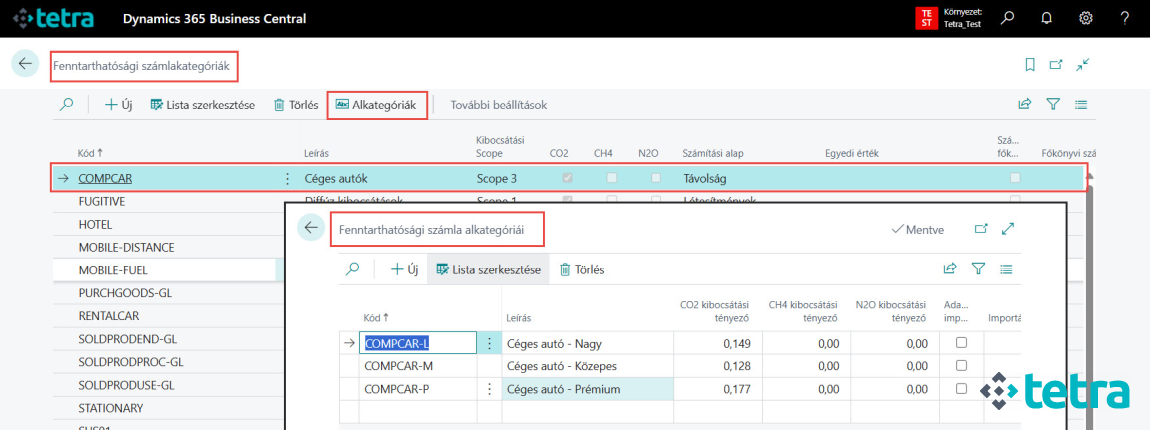The width and height of the screenshot is (1150, 430).
Task: Click Lista szerkesztése in the subcategories dialog
Action: click(487, 269)
